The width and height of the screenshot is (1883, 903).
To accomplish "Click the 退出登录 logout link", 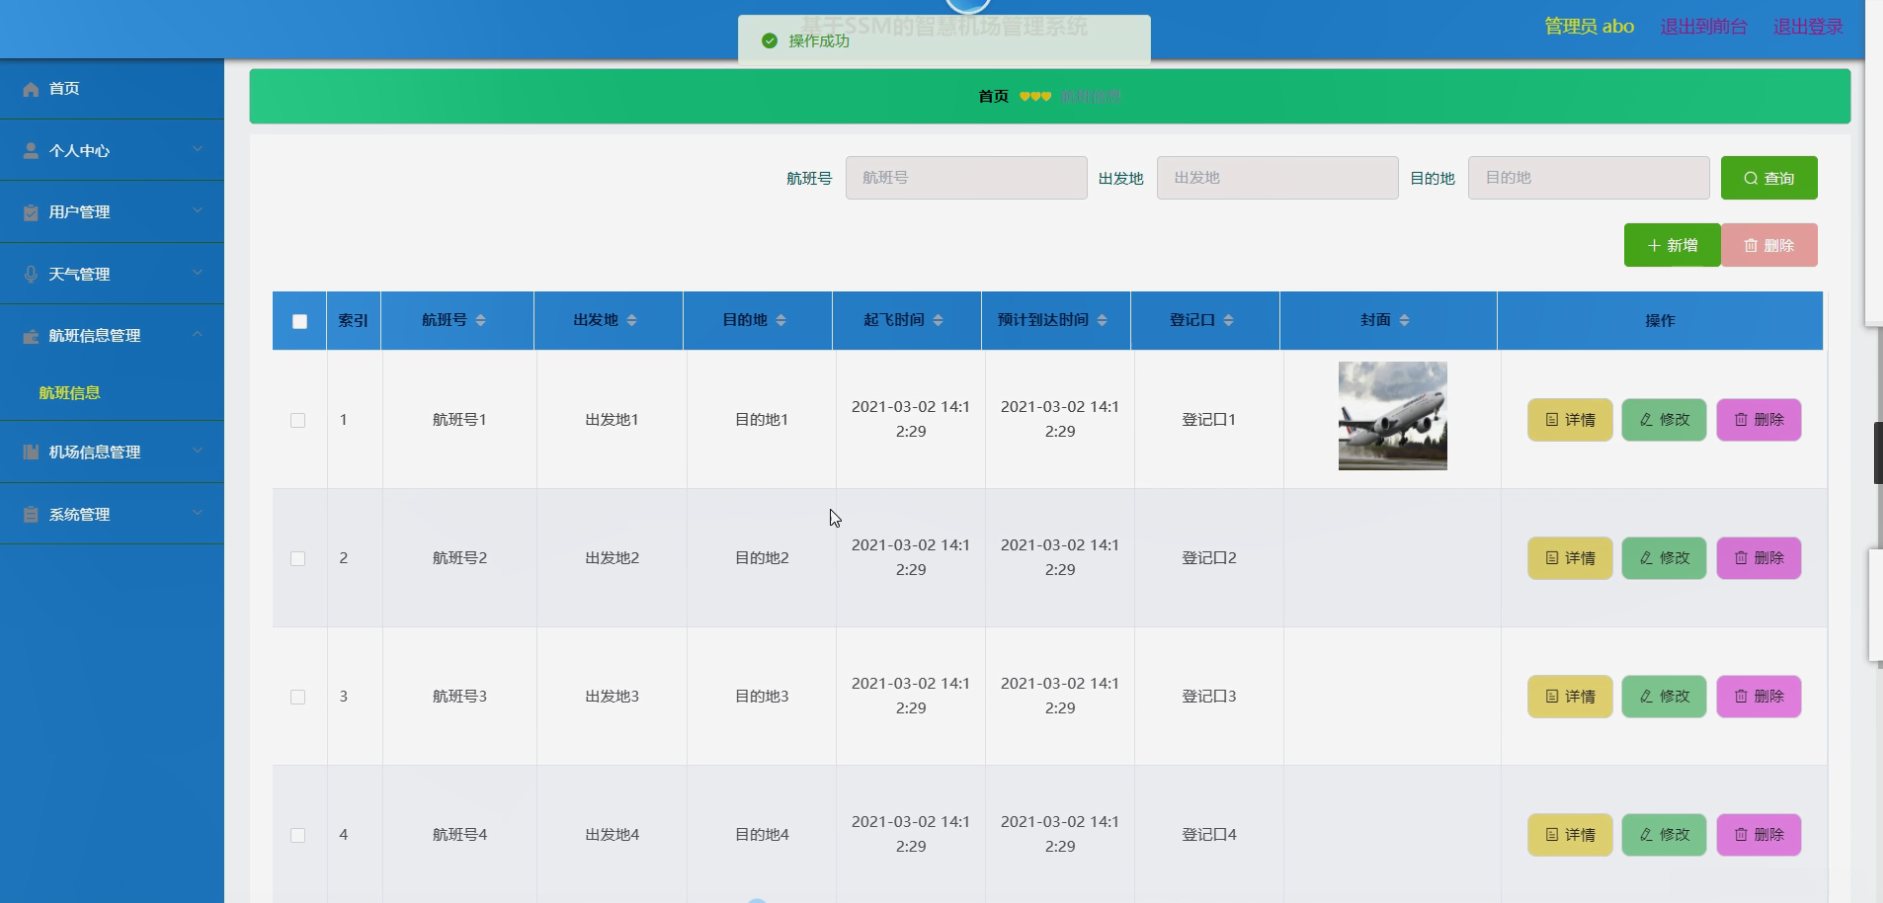I will (1808, 27).
